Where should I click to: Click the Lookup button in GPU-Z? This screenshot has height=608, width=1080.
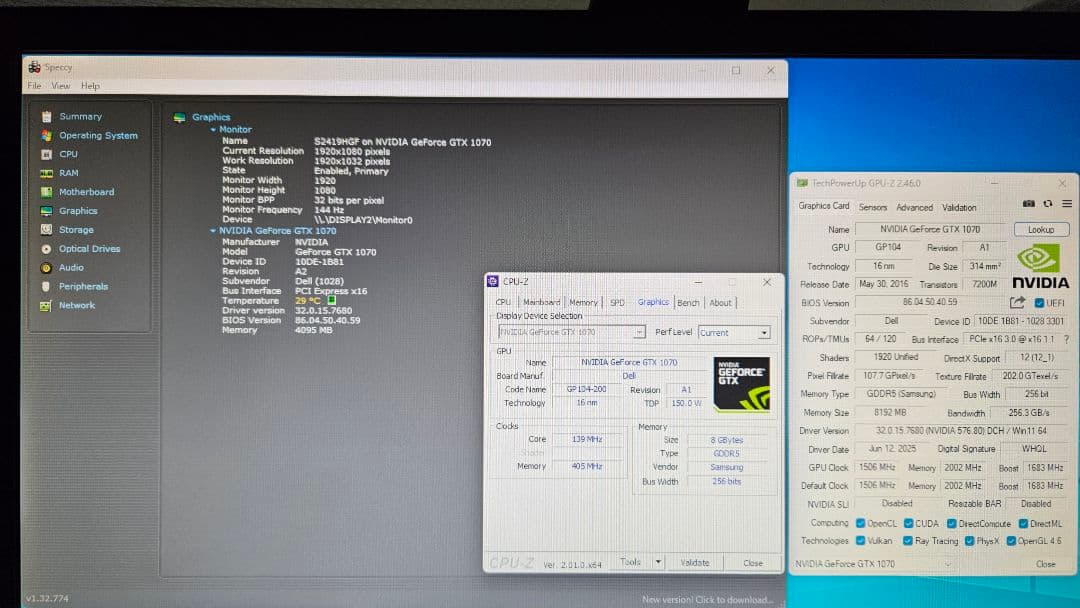(x=1041, y=229)
